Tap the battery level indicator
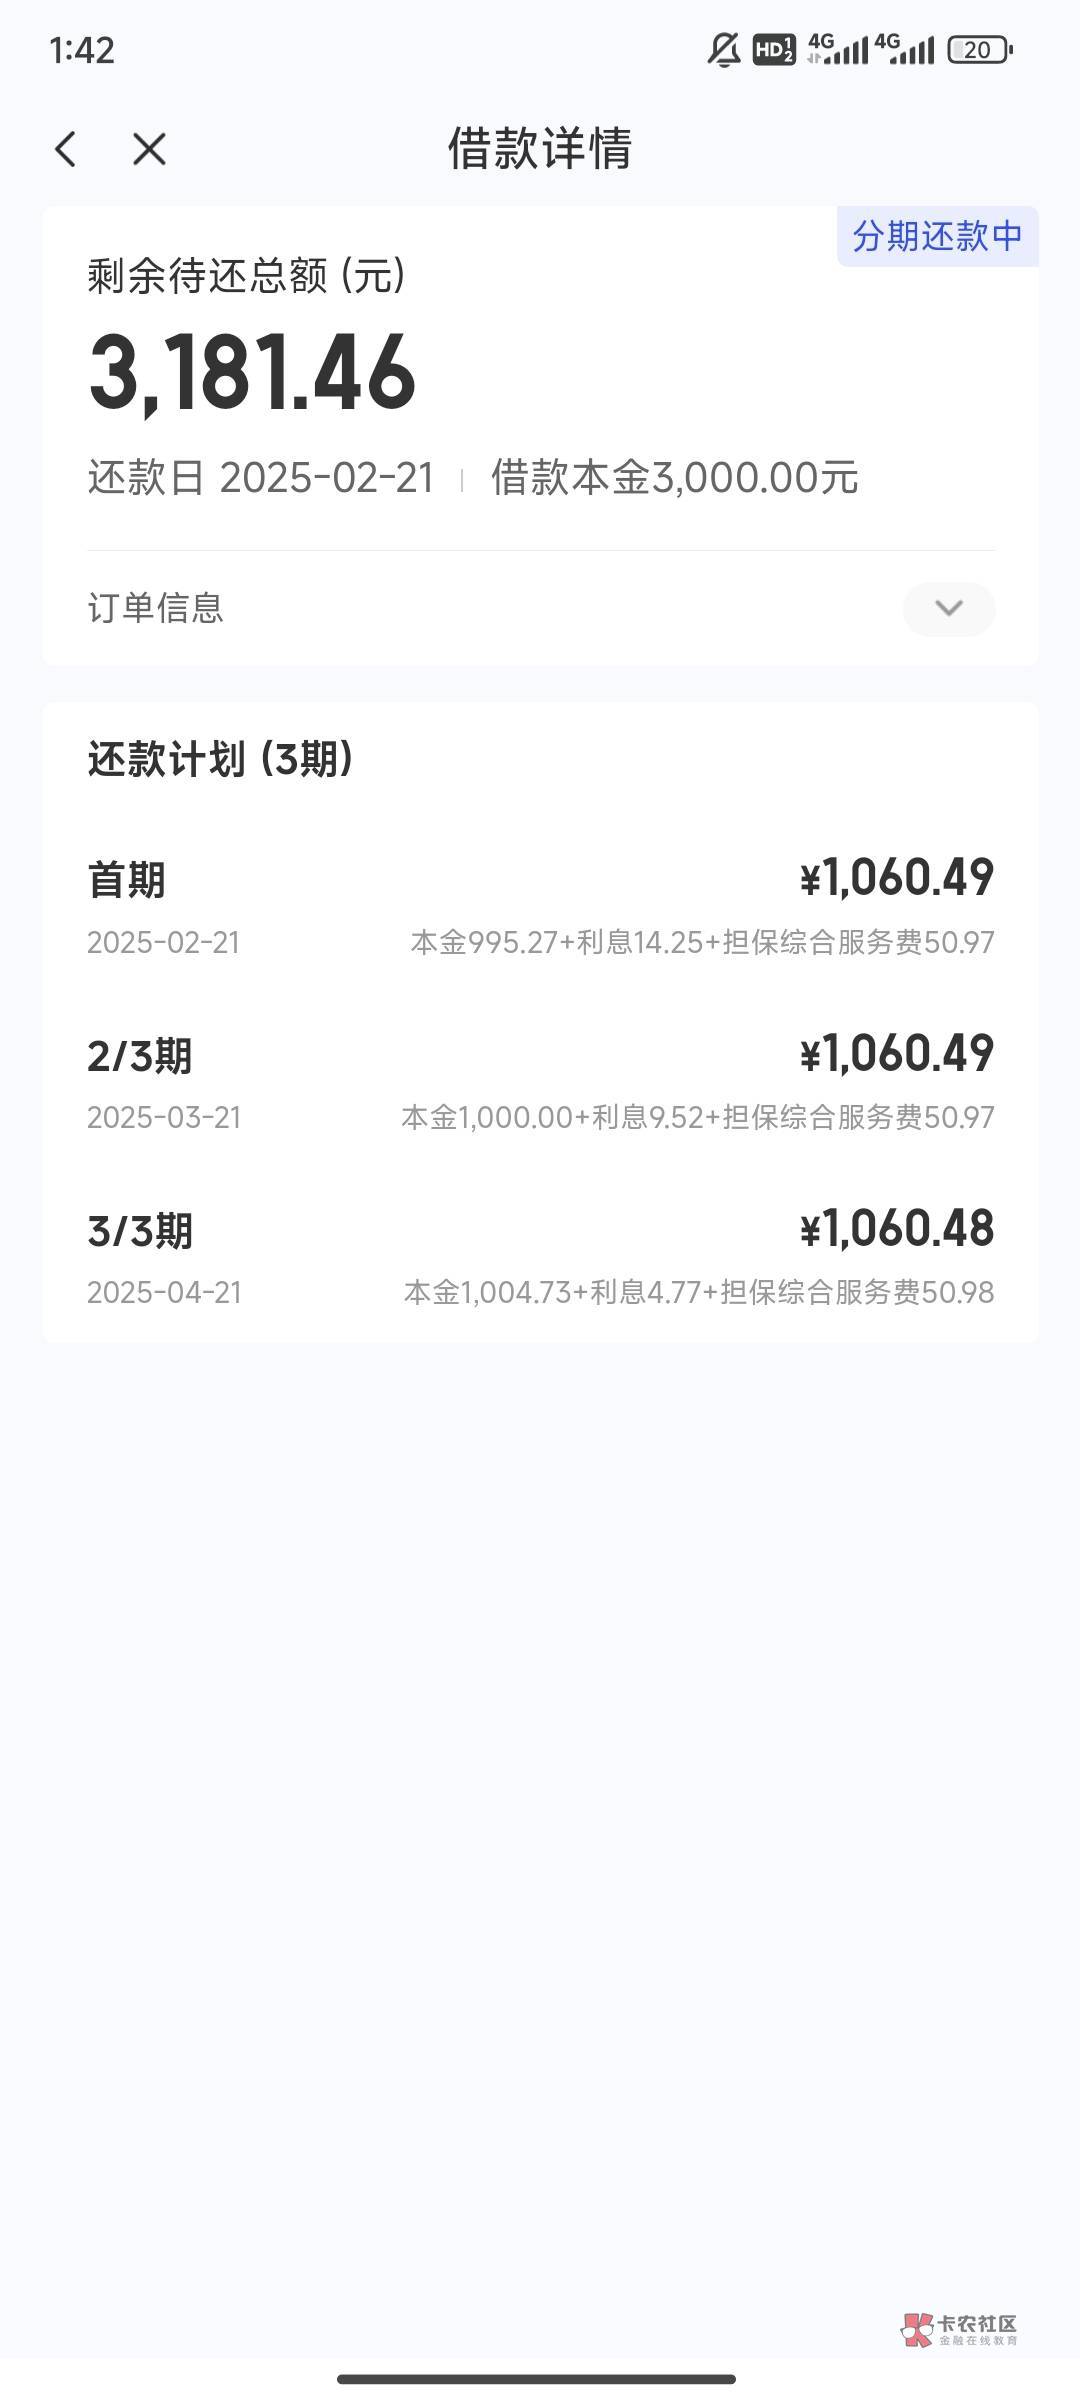 [x=979, y=49]
